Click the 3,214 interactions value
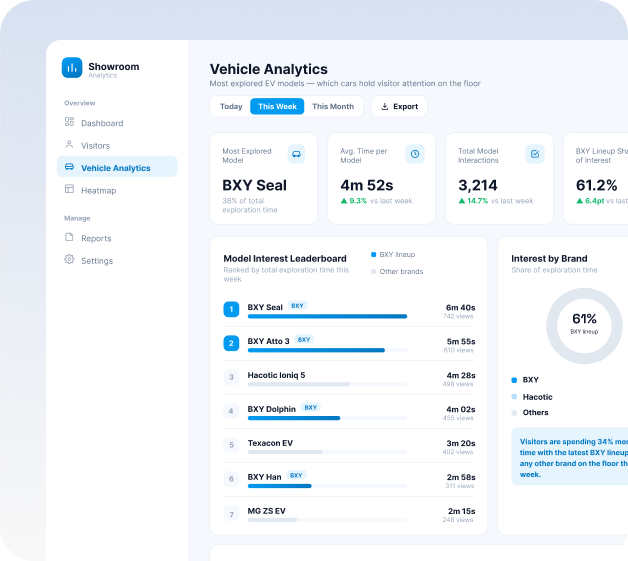The height and width of the screenshot is (561, 628). (x=478, y=185)
